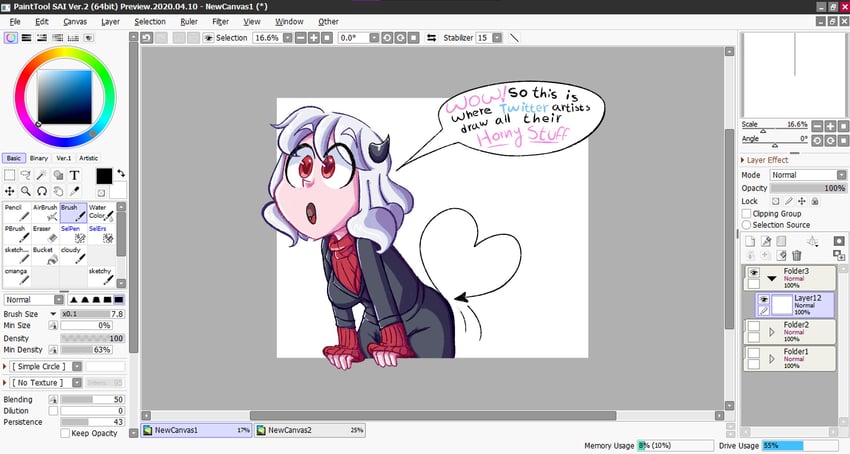
Task: Show the Folder1 layer group
Action: [x=754, y=353]
